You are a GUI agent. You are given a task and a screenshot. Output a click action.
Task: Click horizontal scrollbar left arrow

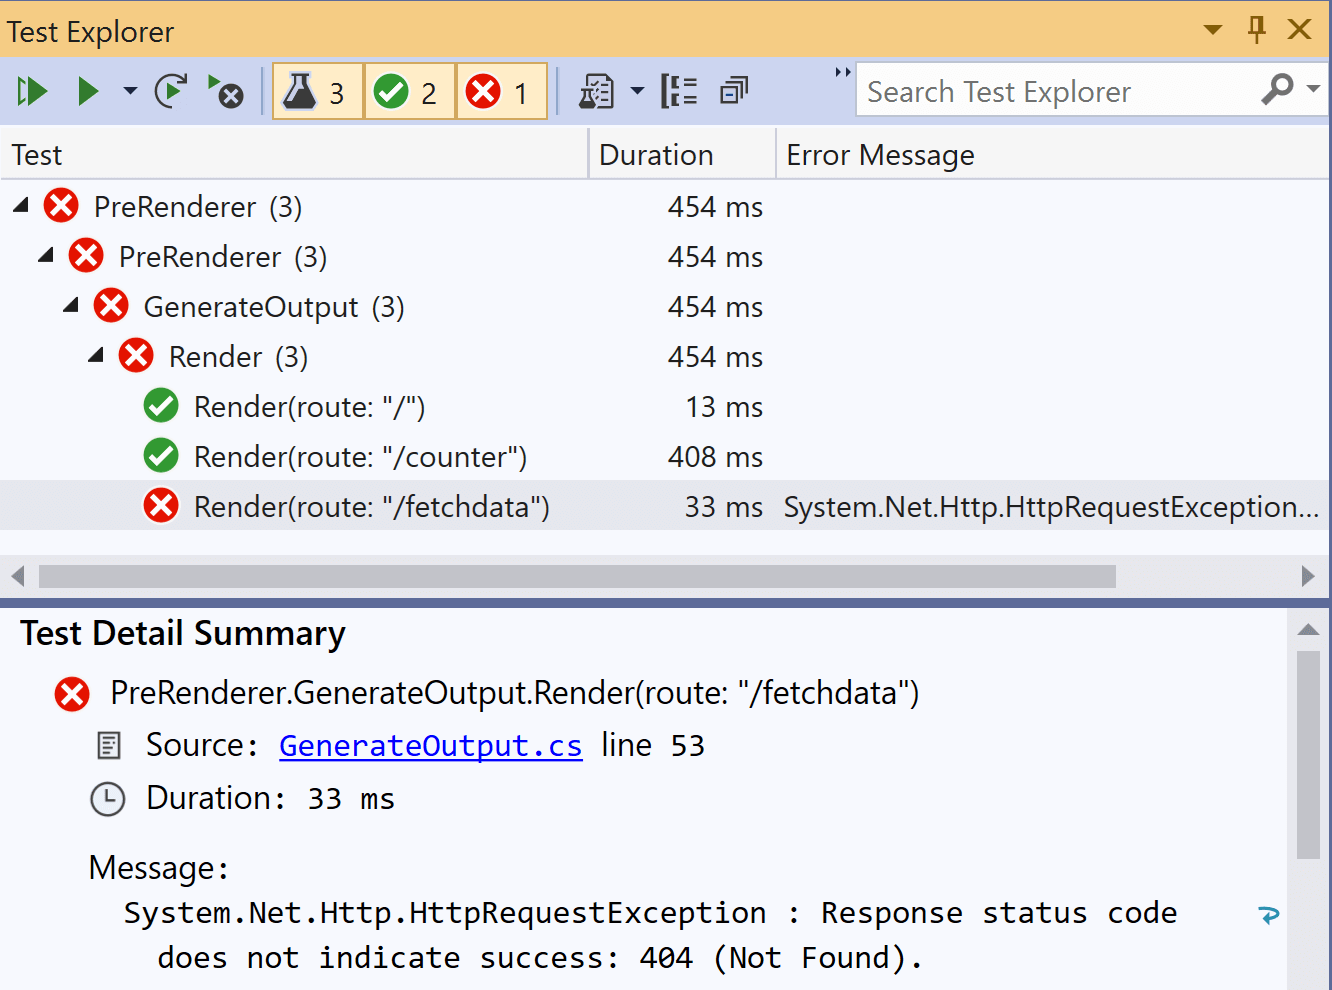tap(17, 576)
